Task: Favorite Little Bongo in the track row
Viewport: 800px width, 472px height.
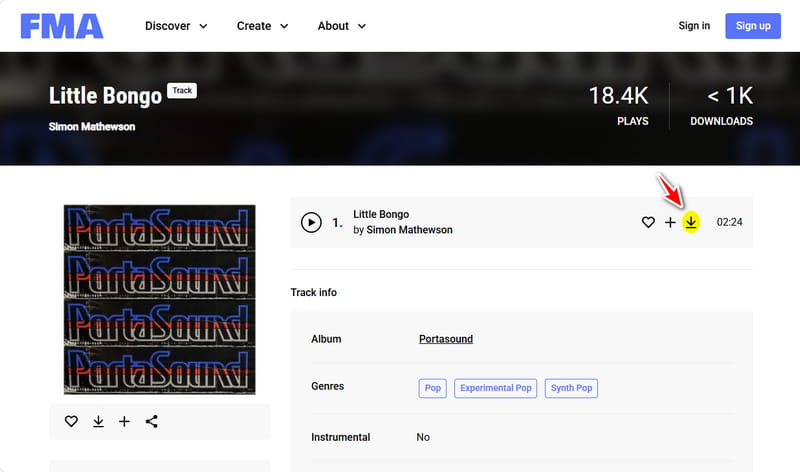Action: (x=648, y=222)
